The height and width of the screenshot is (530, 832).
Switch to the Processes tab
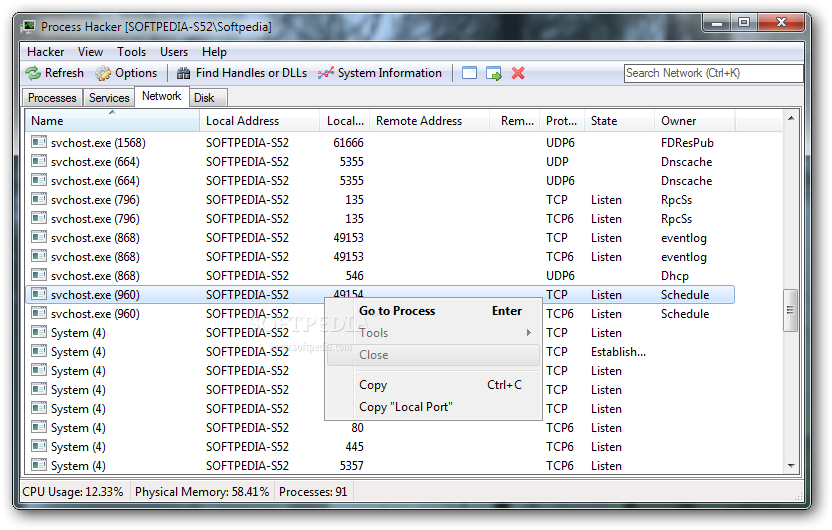coord(52,98)
